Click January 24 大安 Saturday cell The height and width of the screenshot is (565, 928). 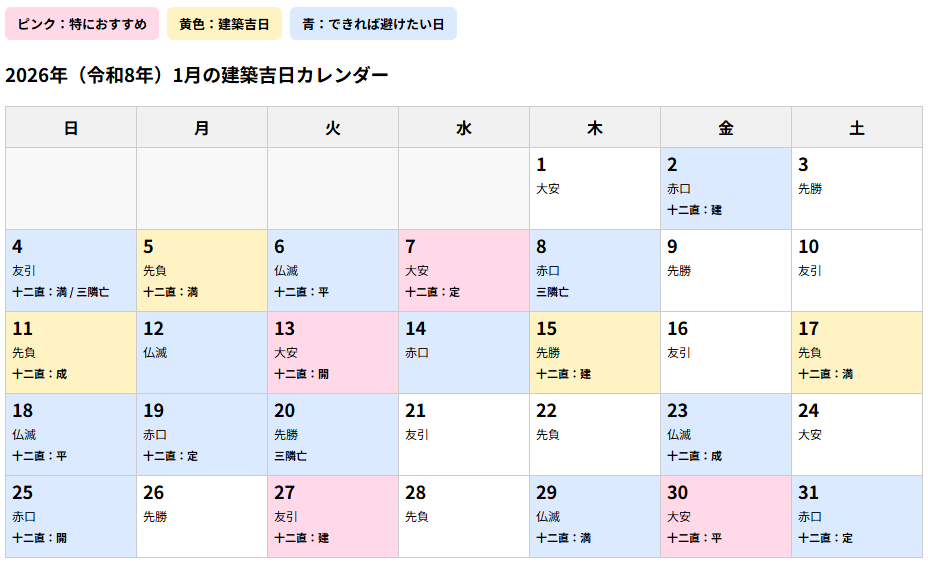click(857, 434)
